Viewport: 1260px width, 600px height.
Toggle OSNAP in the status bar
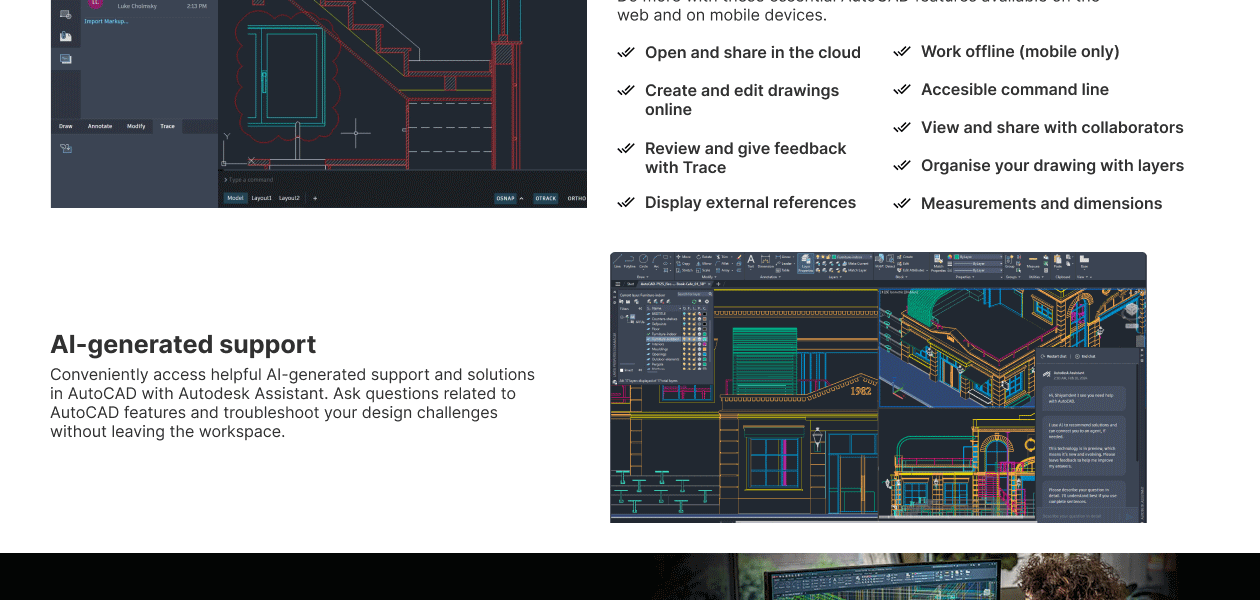tap(506, 198)
